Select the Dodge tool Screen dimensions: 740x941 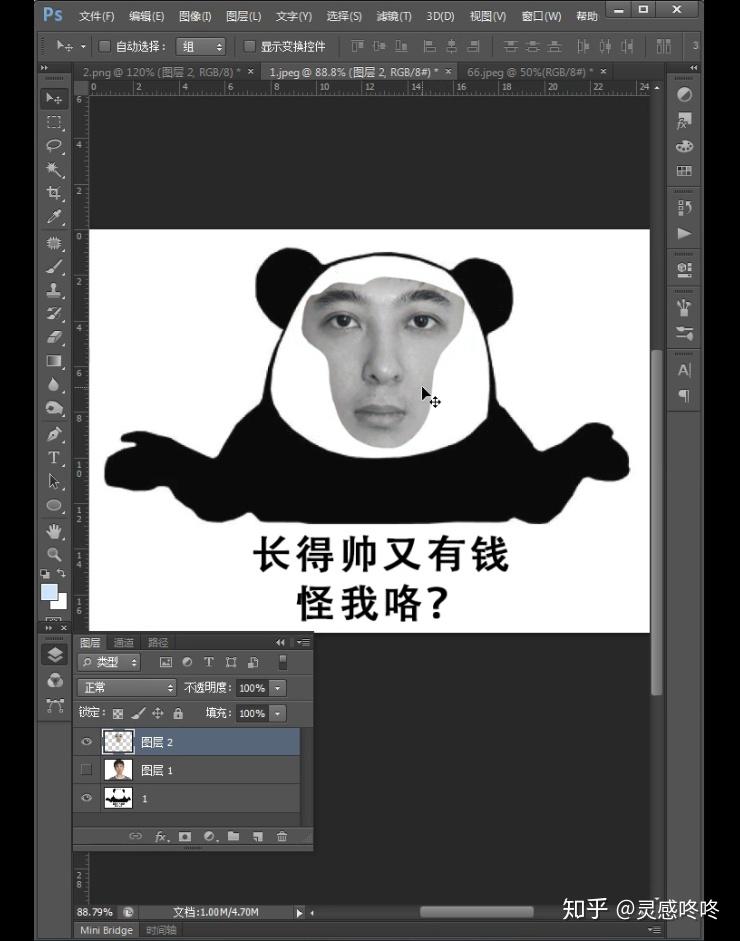54,409
